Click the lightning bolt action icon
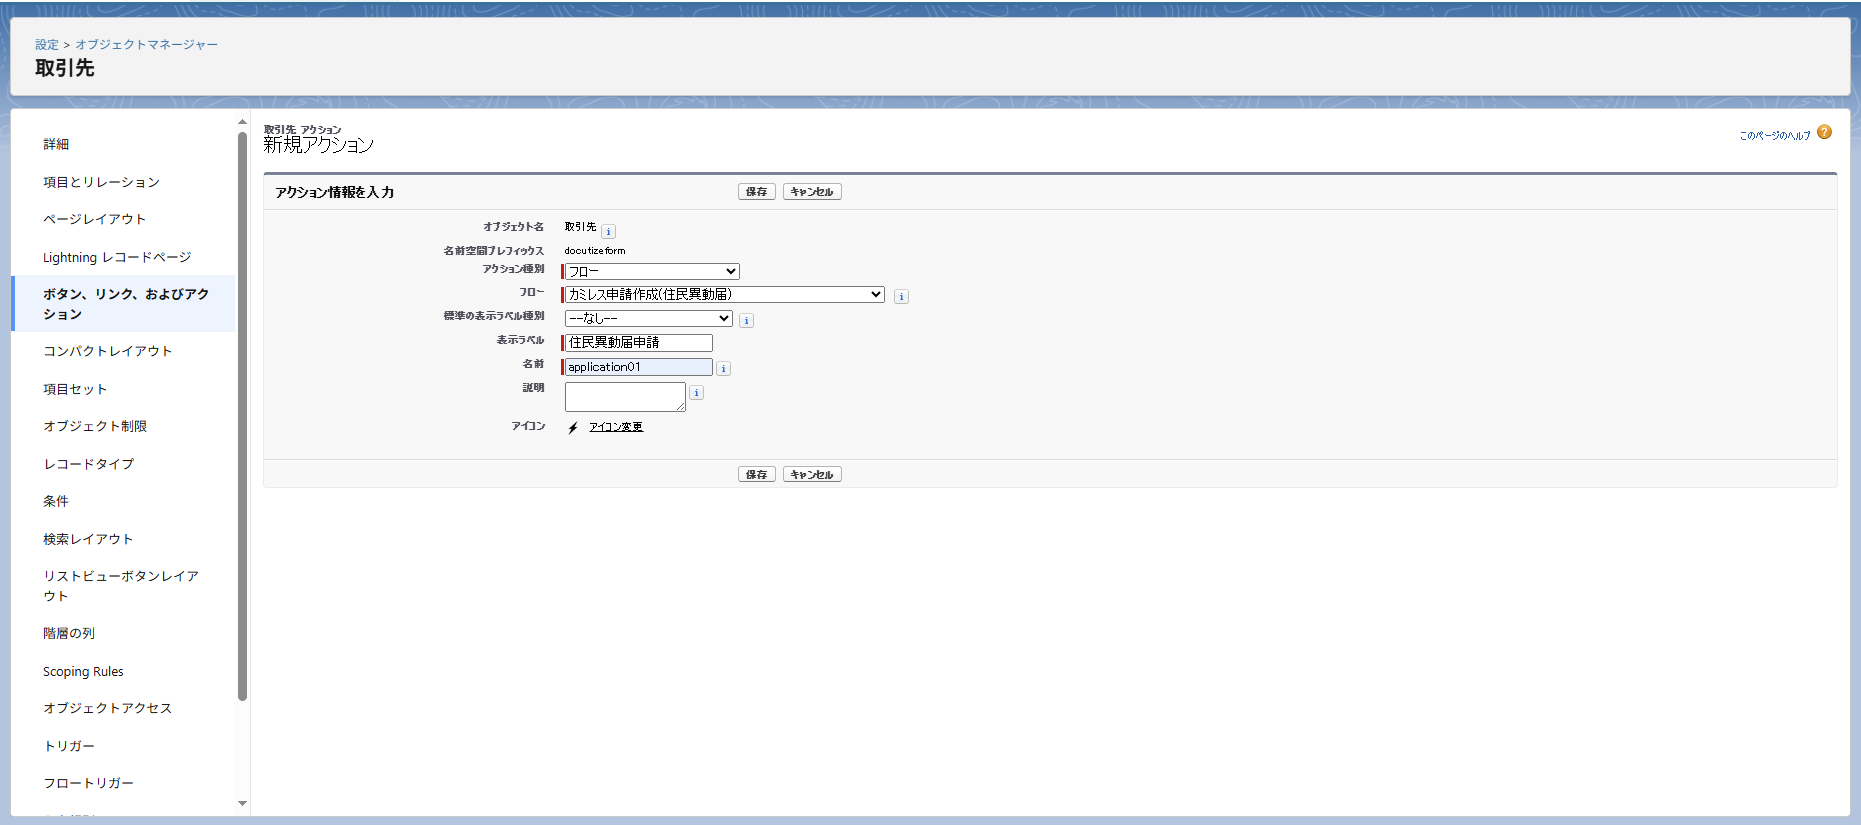Screen dimensions: 1861x825 (573, 428)
